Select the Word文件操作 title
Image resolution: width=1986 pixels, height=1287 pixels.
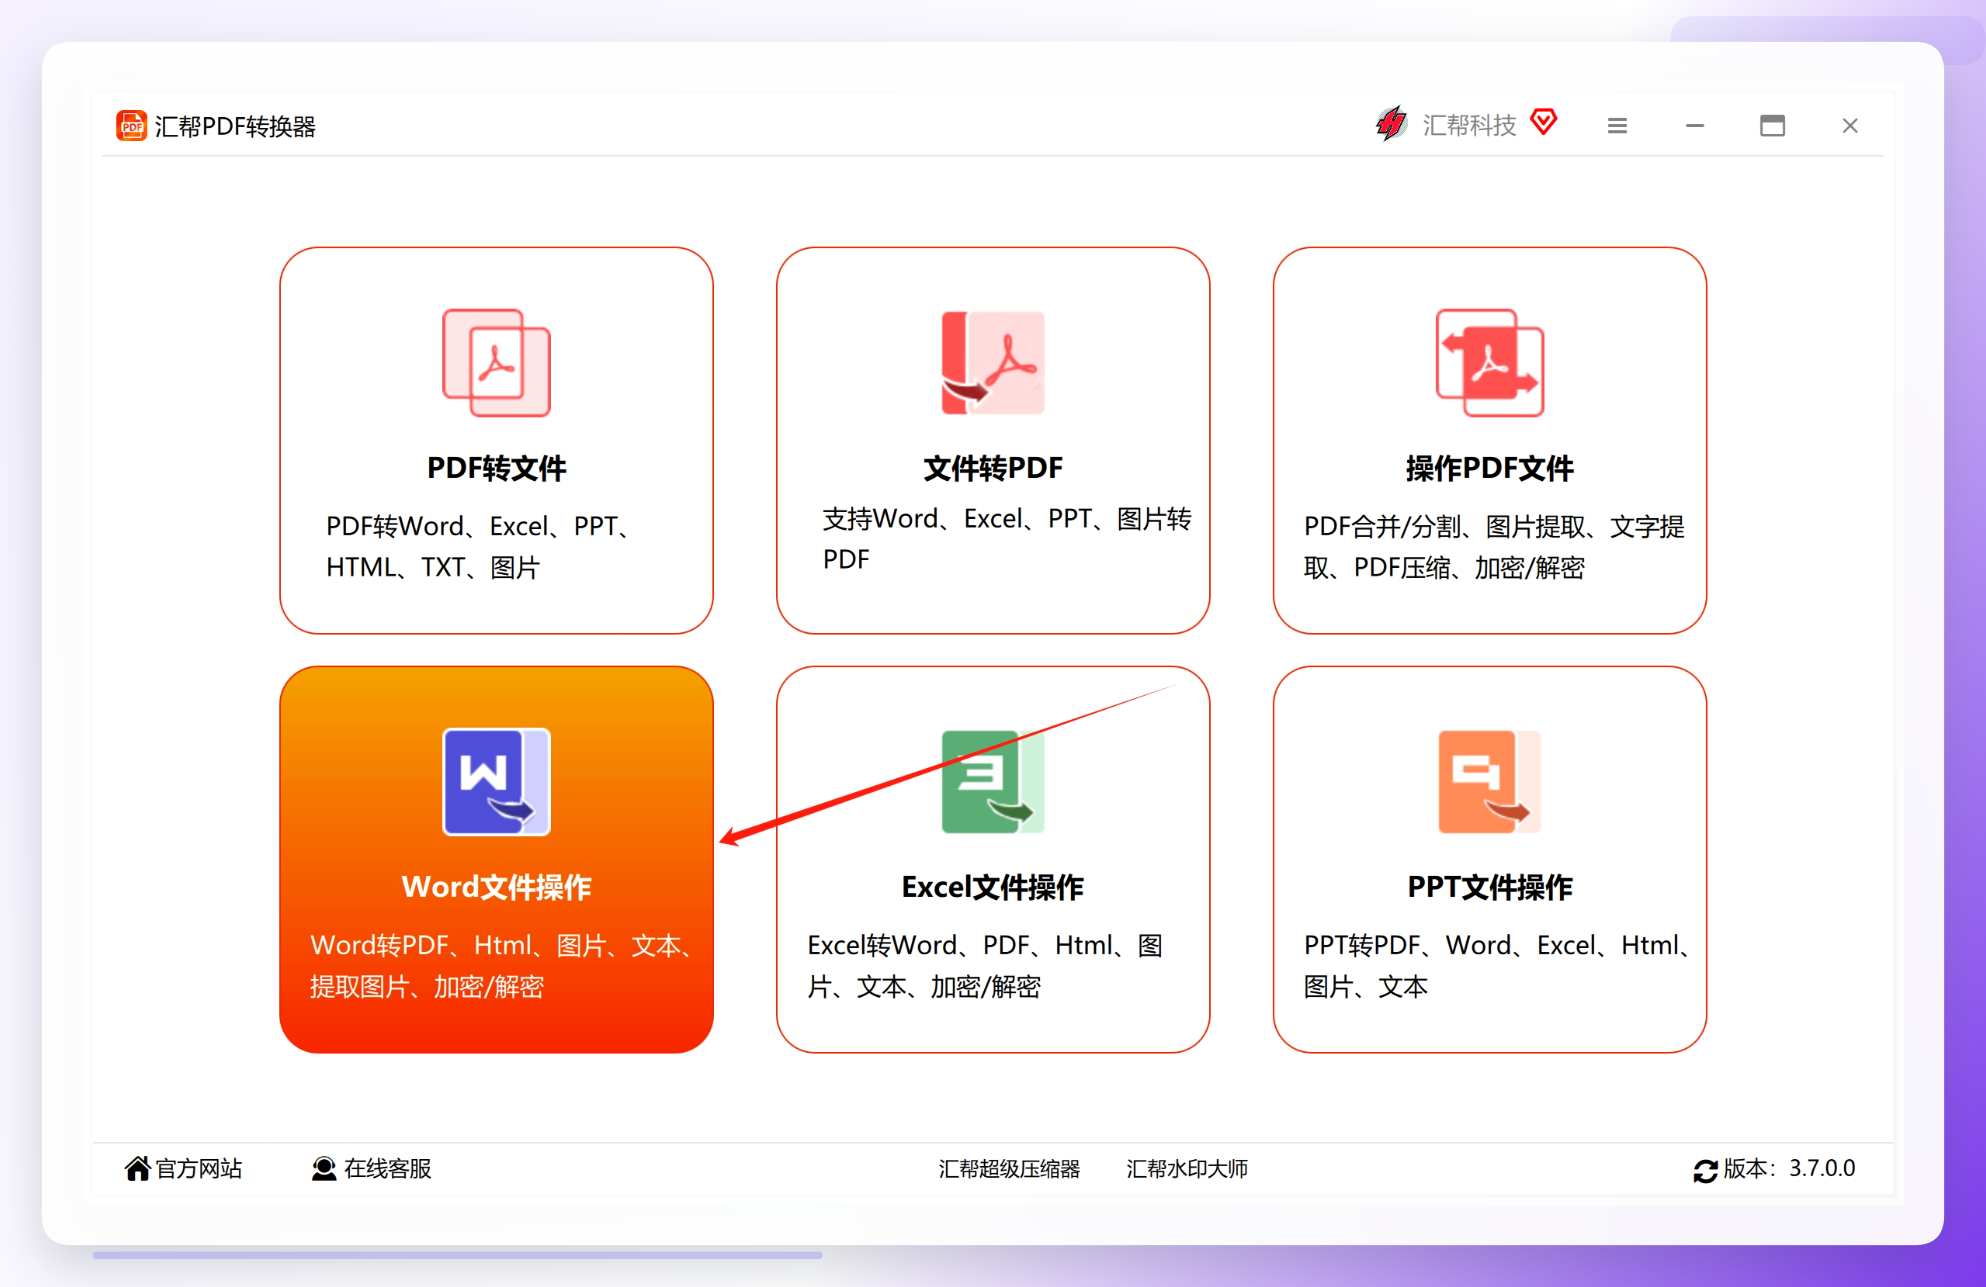[x=496, y=887]
